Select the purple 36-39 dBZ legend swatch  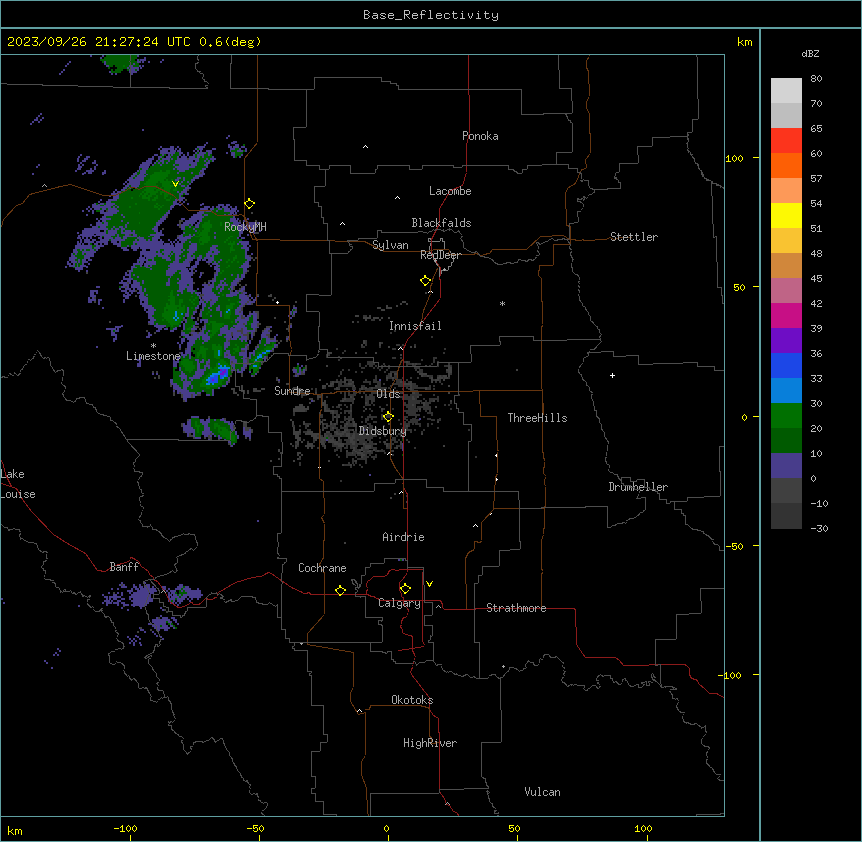pos(786,341)
